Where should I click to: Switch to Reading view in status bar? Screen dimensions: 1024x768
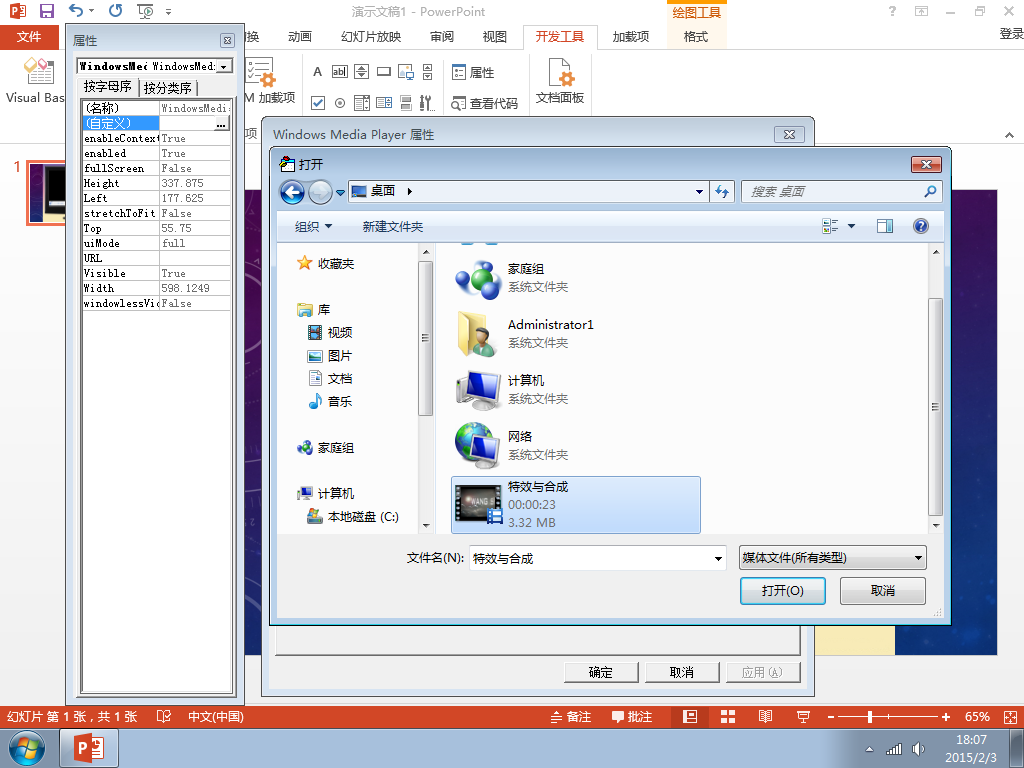coord(765,716)
